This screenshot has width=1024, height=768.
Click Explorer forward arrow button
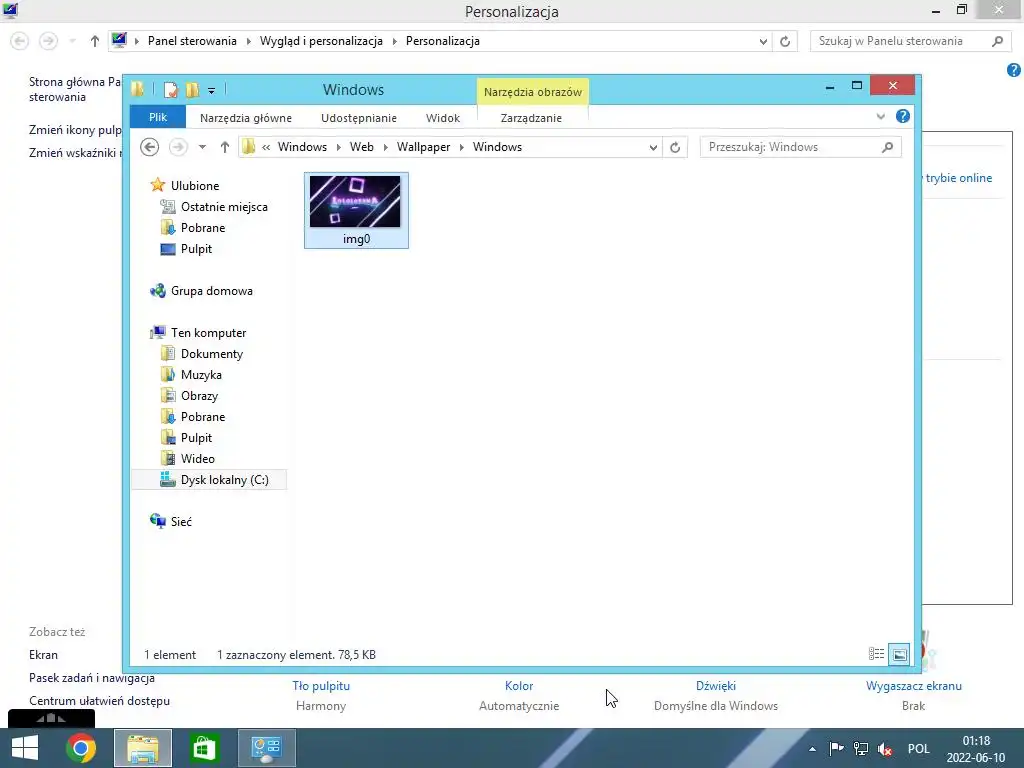pyautogui.click(x=178, y=147)
